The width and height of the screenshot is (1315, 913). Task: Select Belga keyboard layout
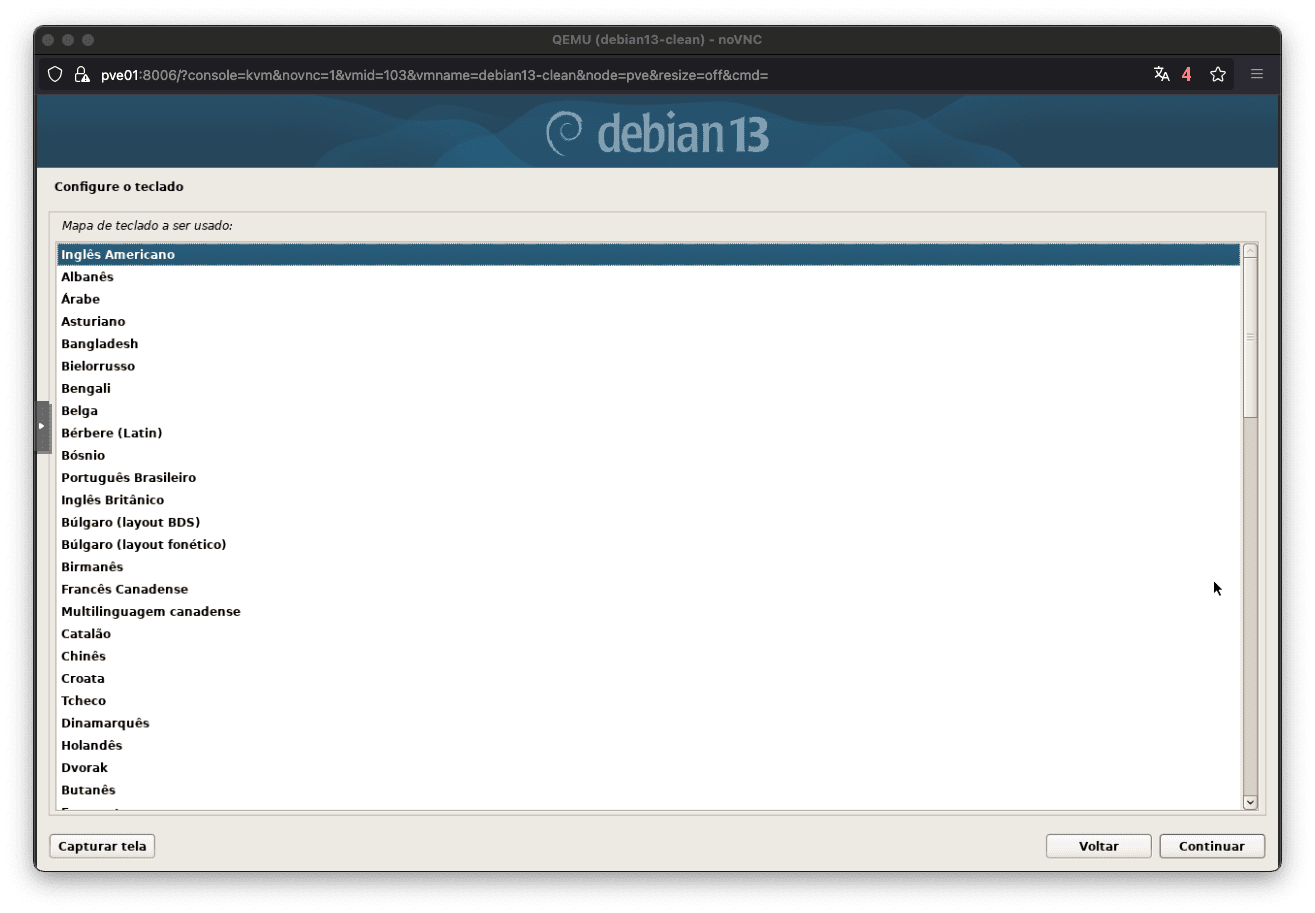(648, 411)
